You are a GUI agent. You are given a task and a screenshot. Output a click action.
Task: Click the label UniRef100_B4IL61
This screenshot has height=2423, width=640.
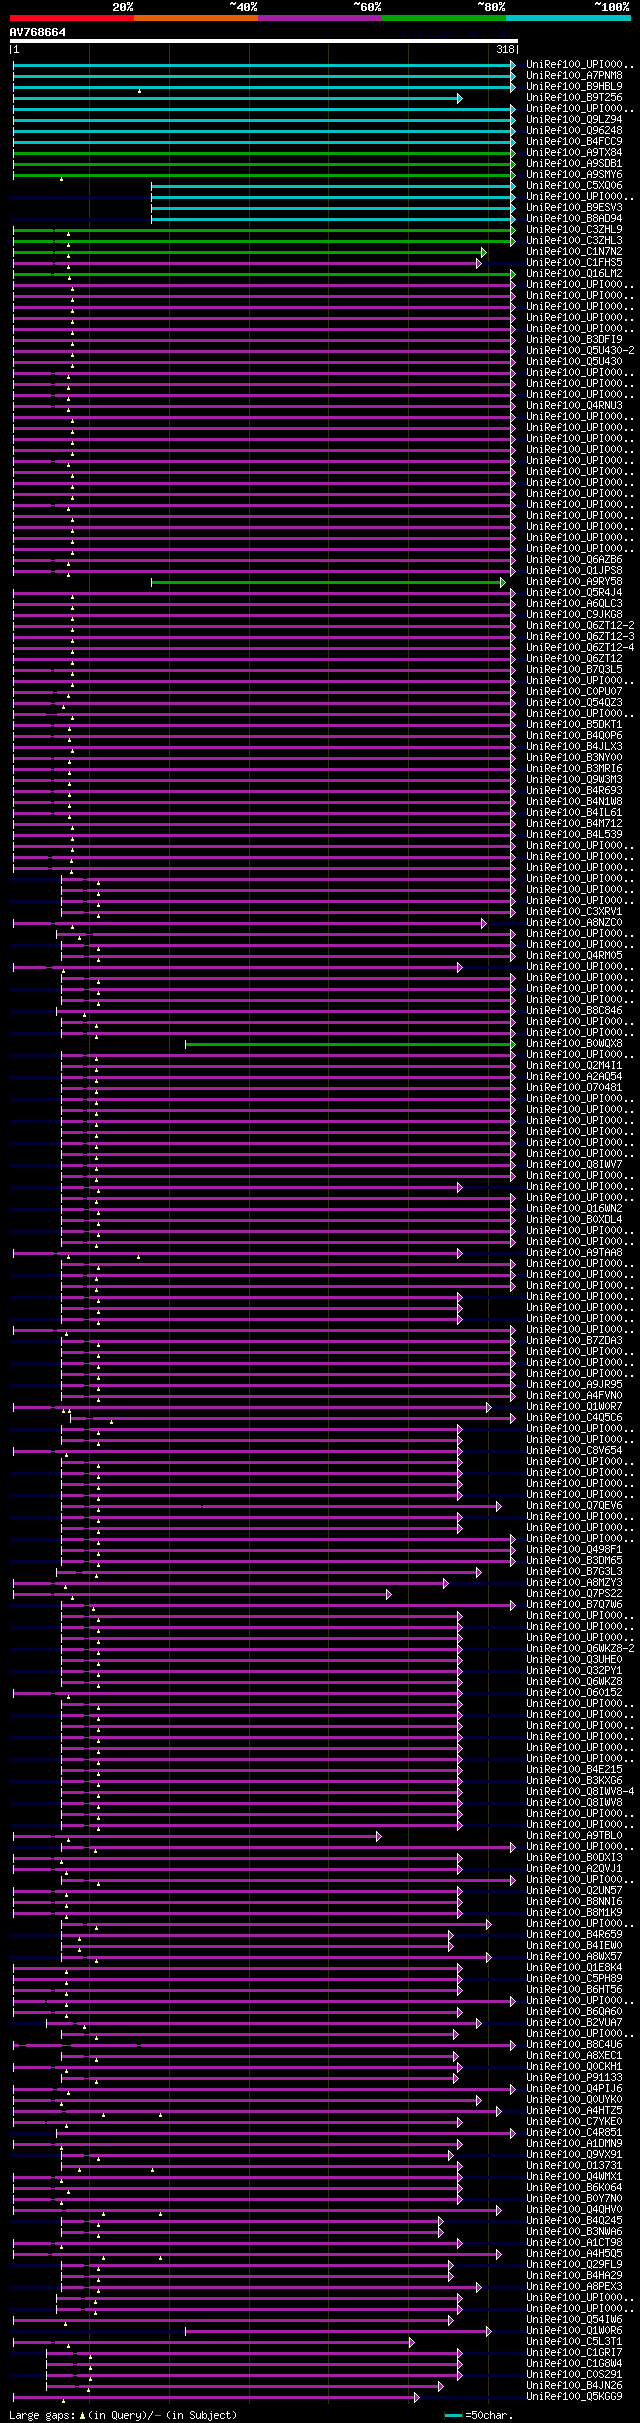pyautogui.click(x=574, y=812)
